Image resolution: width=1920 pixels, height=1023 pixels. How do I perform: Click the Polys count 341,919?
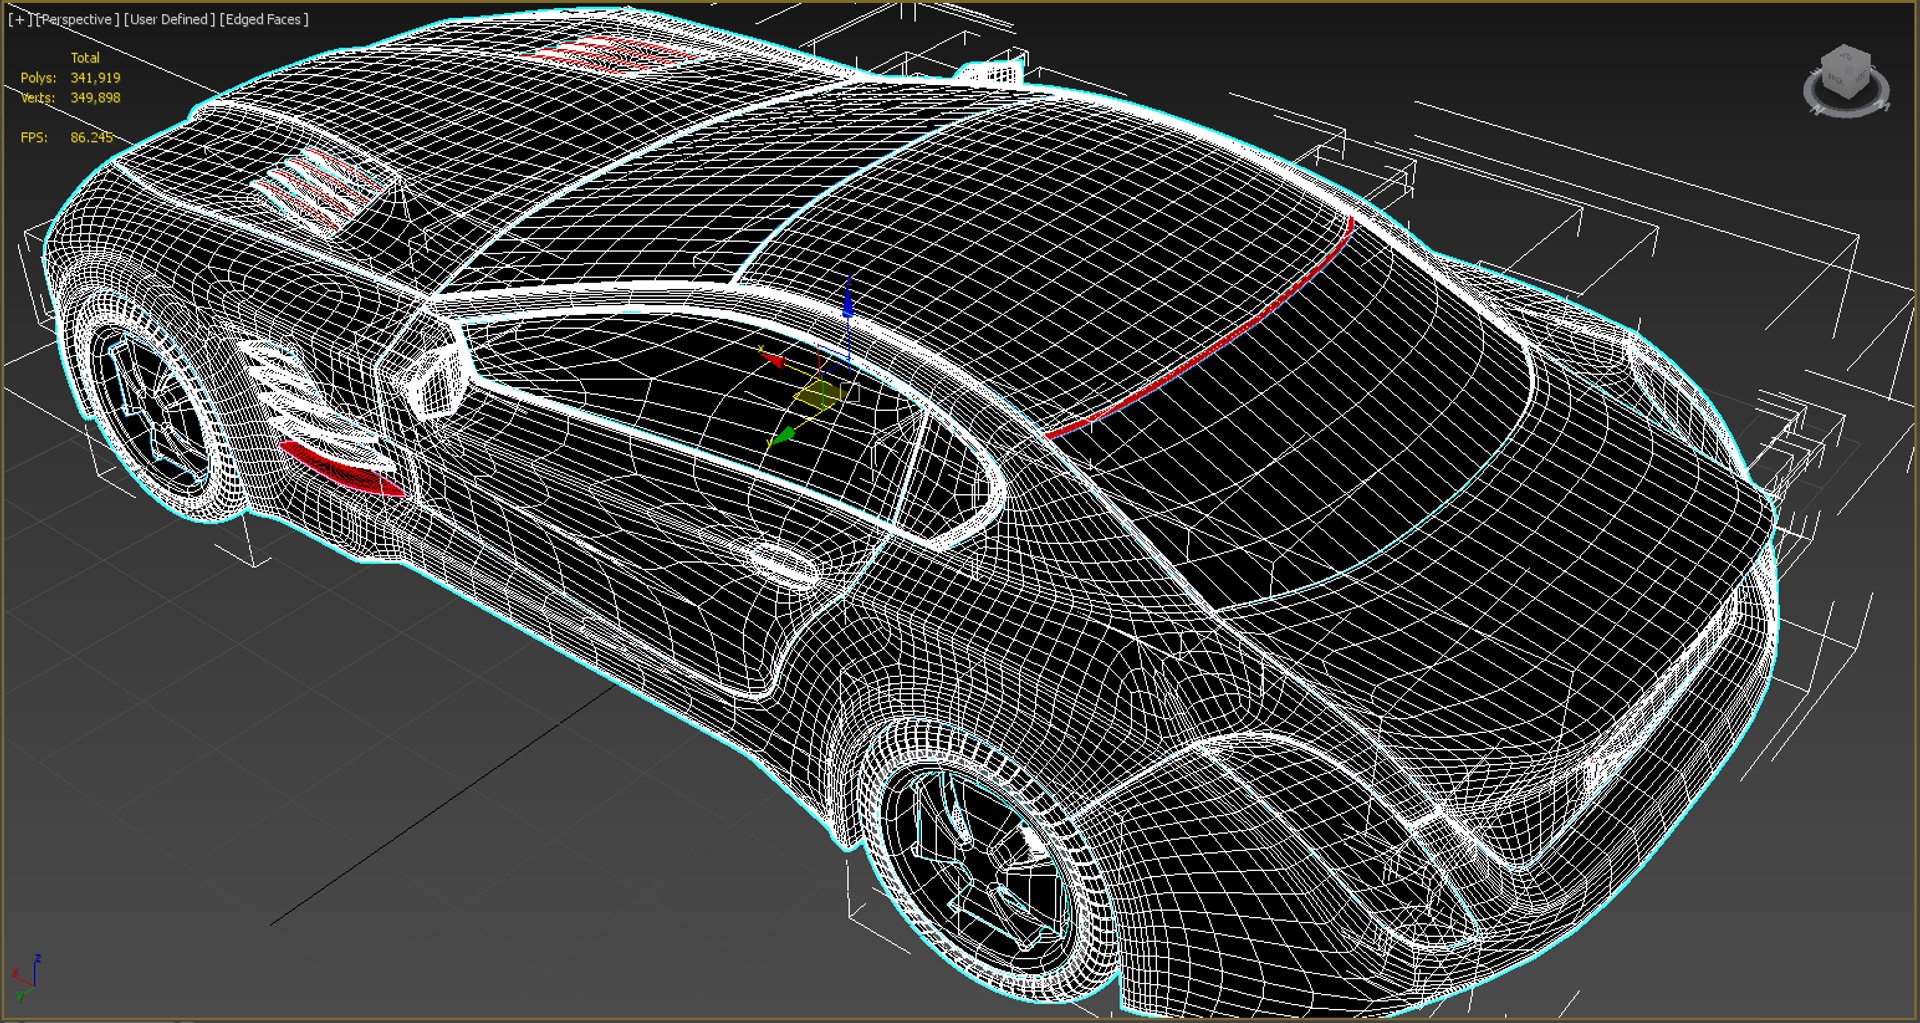click(x=95, y=78)
